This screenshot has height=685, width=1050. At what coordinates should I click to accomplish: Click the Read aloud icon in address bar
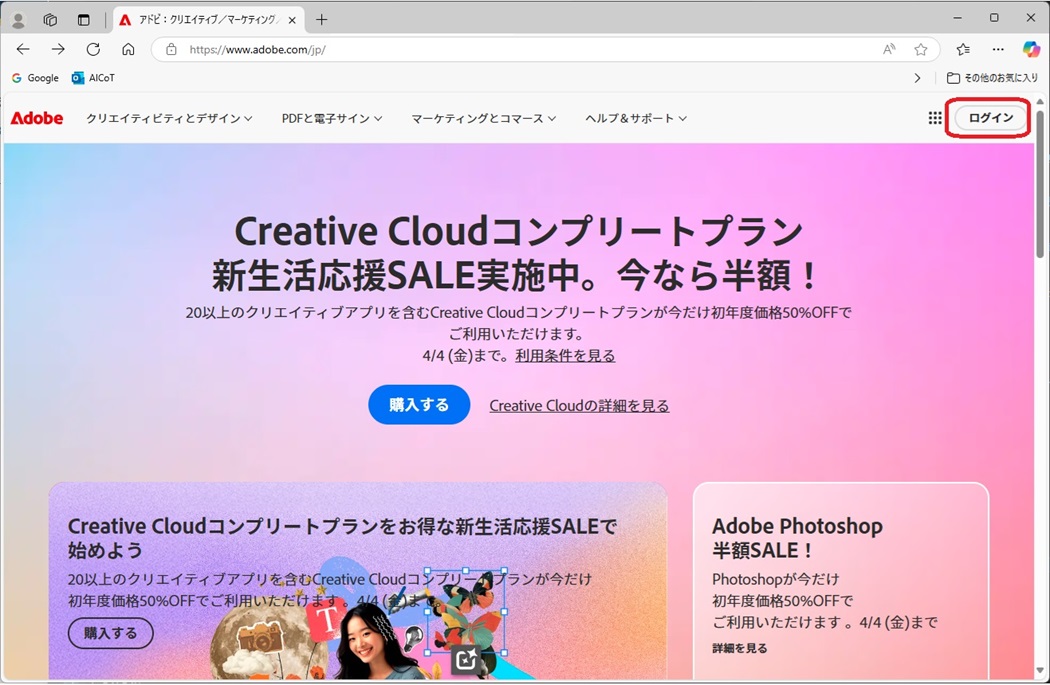click(889, 49)
